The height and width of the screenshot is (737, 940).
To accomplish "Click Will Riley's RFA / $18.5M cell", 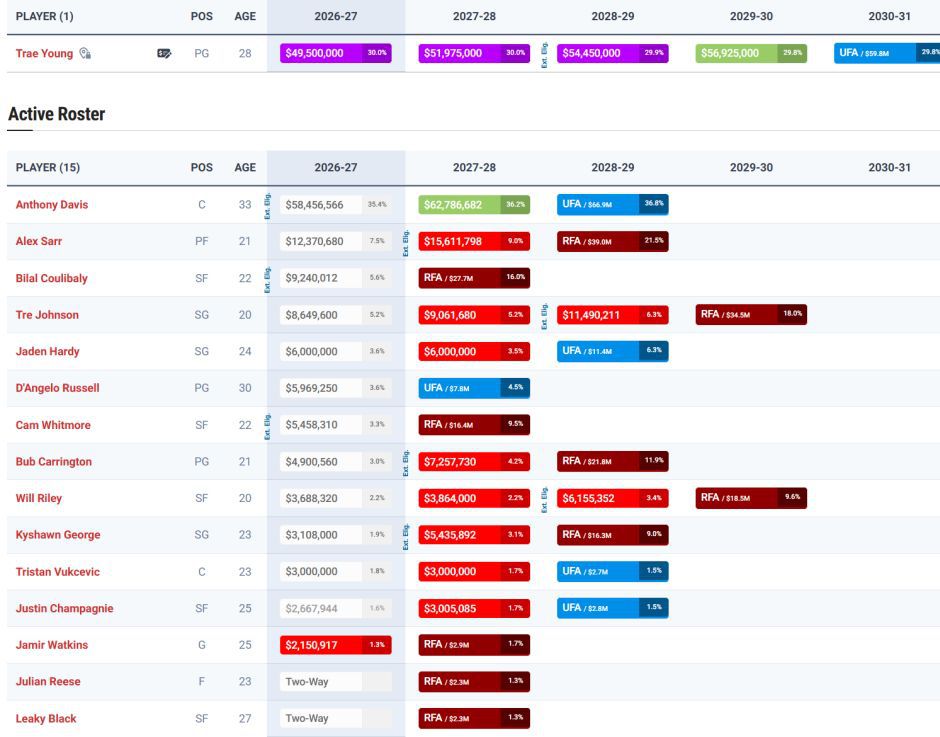I will 751,498.
